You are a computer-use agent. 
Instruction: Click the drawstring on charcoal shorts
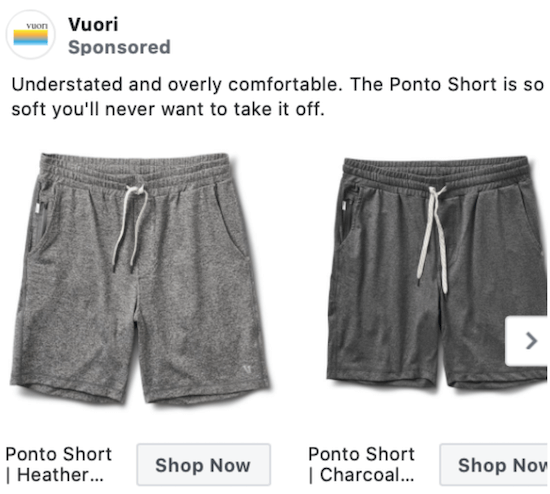(432, 239)
